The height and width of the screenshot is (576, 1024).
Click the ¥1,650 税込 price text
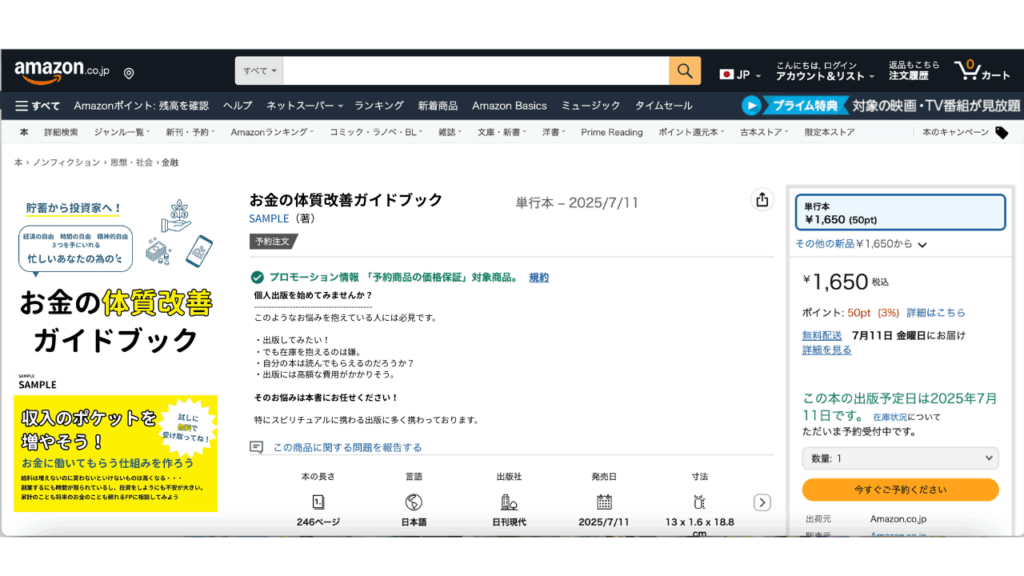coord(846,281)
